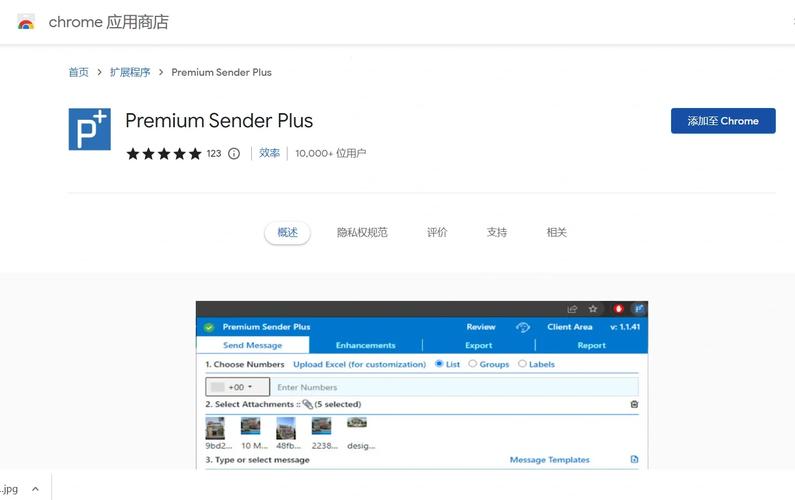795x500 pixels.
Task: Open the rating info icon beside 123
Action: [x=234, y=154]
